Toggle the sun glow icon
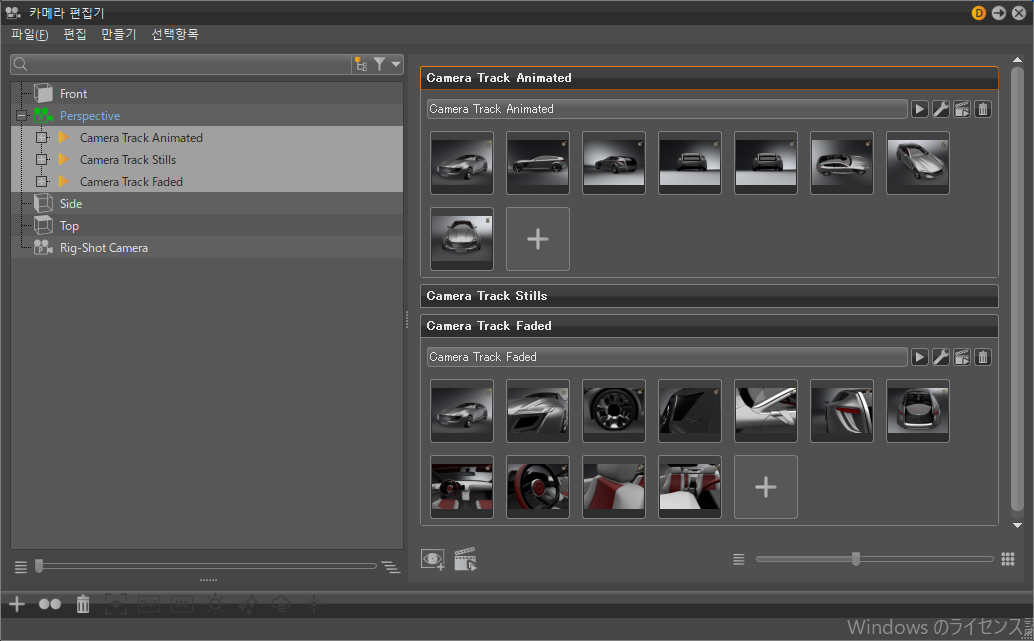Screen dimensions: 1034x641 pyautogui.click(x=215, y=603)
